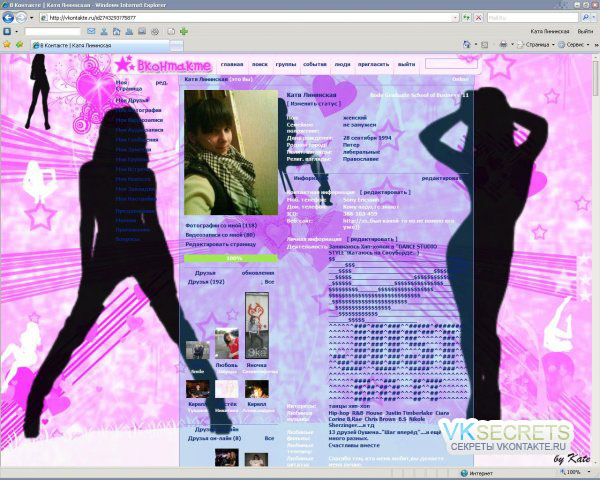Screen dimensions: 600x480
Task: Open friend thumbnail labeled Яночка
Action: click(x=256, y=326)
